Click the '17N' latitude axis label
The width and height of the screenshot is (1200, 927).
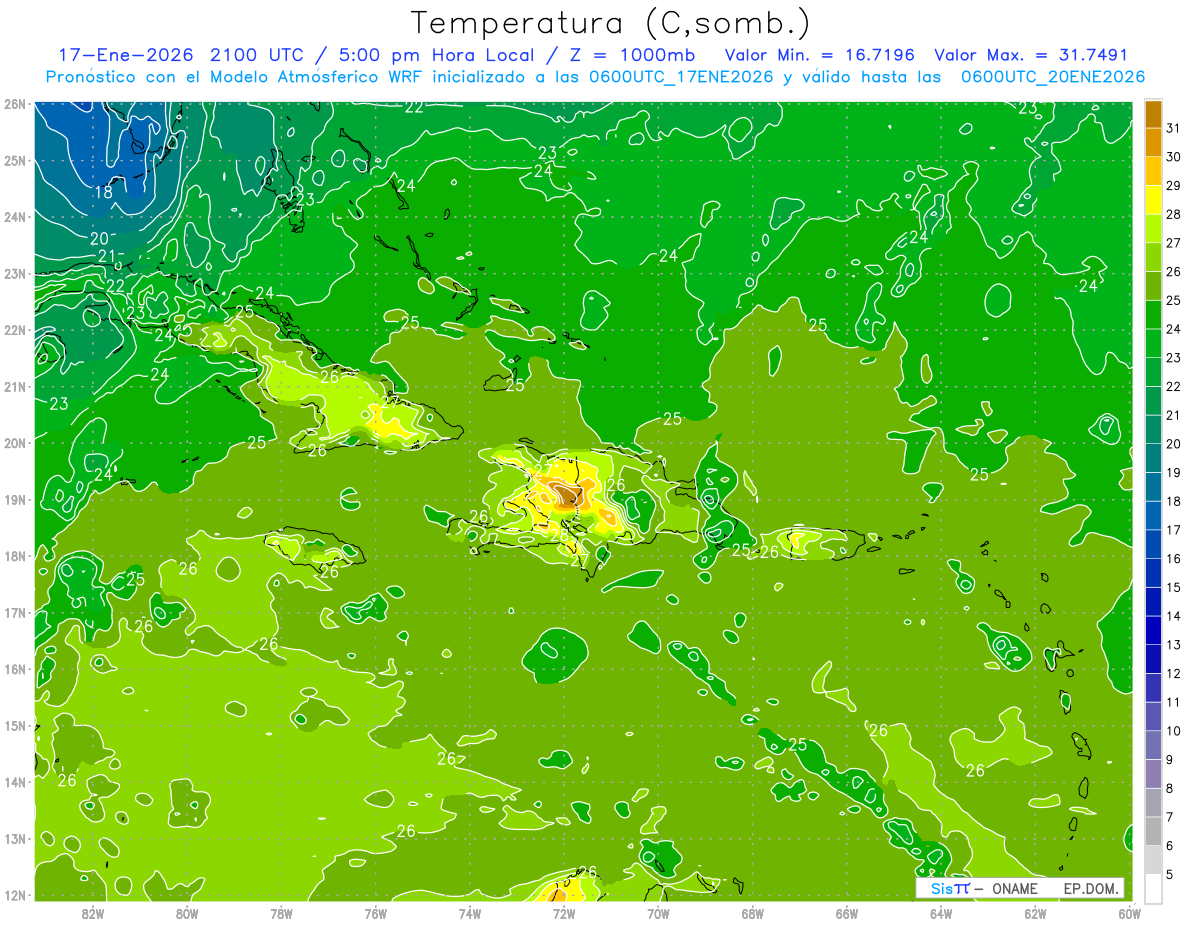coord(15,612)
